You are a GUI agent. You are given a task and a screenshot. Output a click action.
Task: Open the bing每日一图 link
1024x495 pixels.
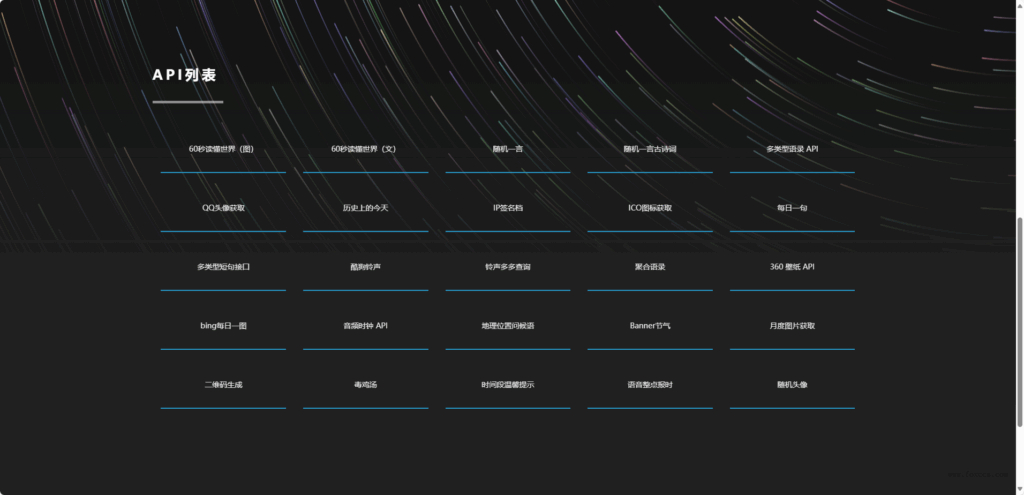(x=223, y=326)
